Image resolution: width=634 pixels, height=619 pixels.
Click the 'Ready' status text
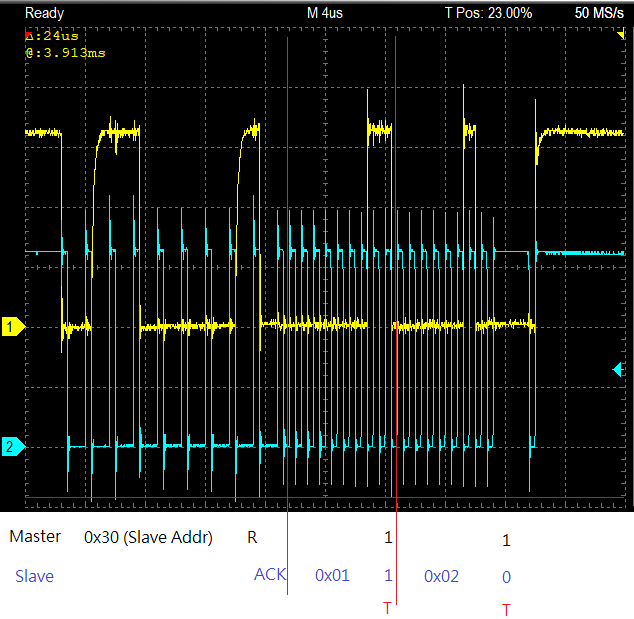point(44,13)
